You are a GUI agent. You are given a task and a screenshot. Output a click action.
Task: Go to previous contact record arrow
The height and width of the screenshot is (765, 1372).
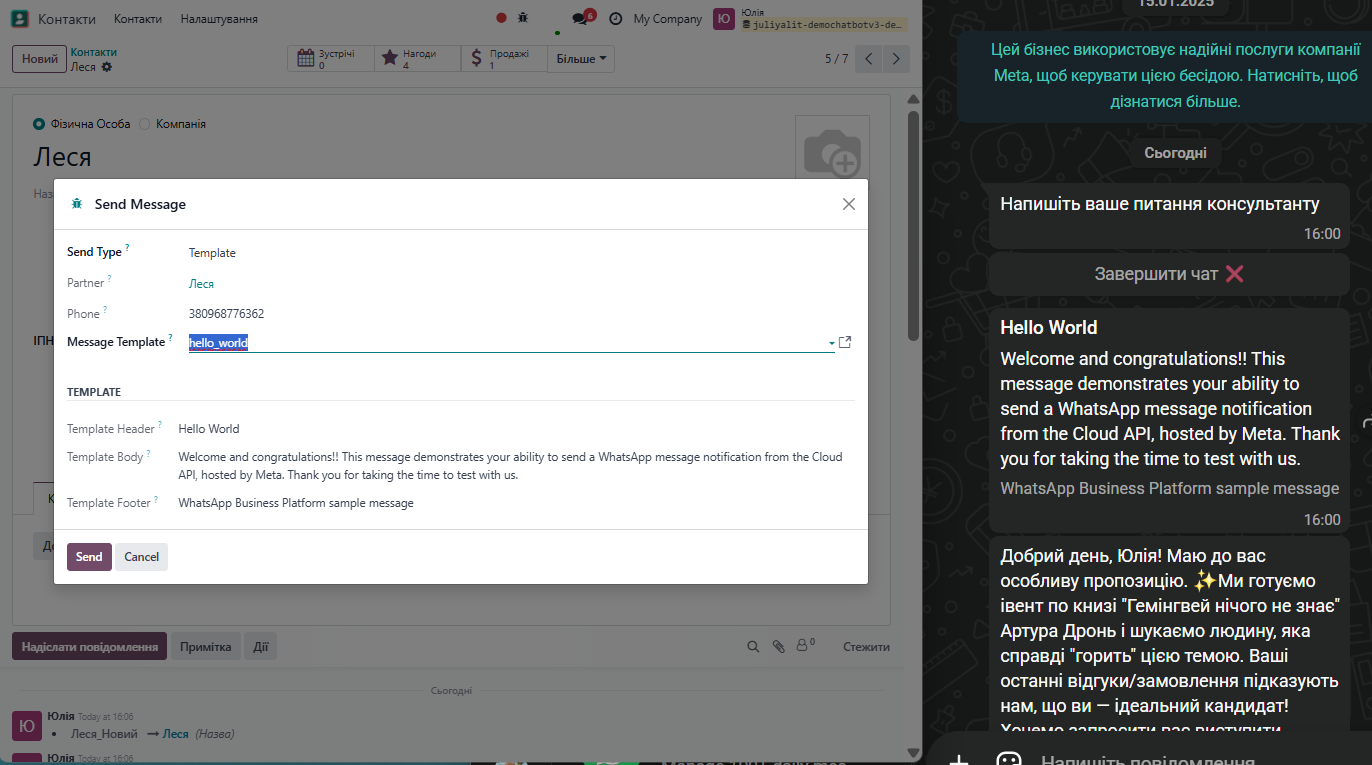[x=869, y=59]
